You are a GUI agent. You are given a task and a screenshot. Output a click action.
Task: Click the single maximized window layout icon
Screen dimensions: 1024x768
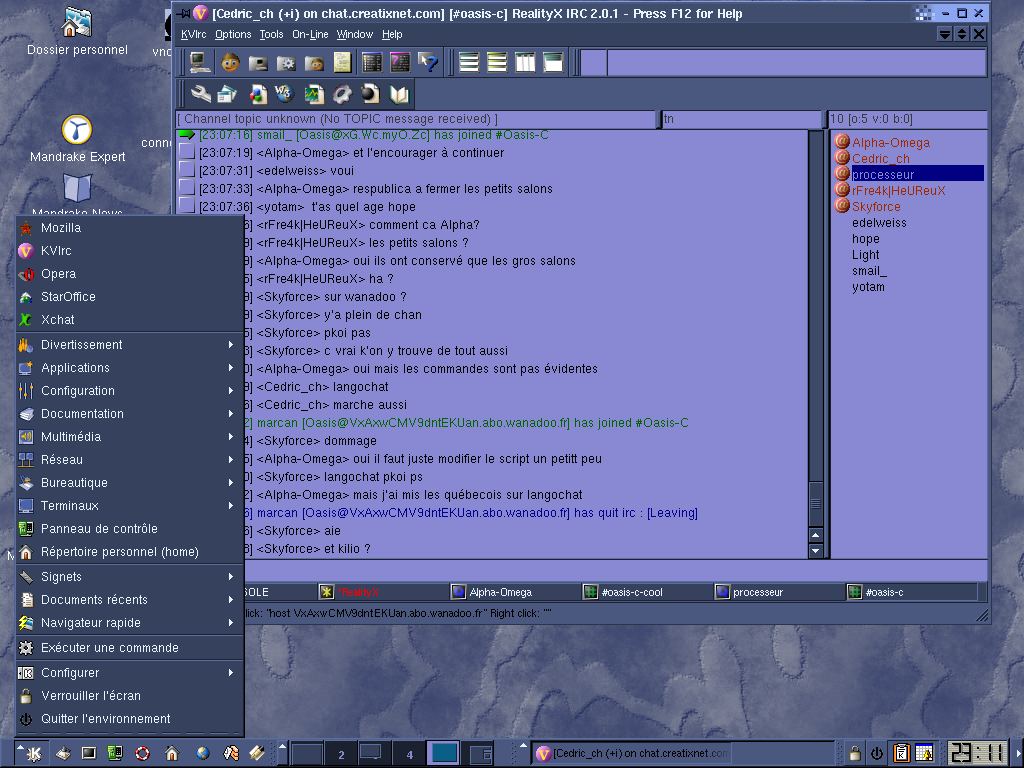pyautogui.click(x=553, y=63)
